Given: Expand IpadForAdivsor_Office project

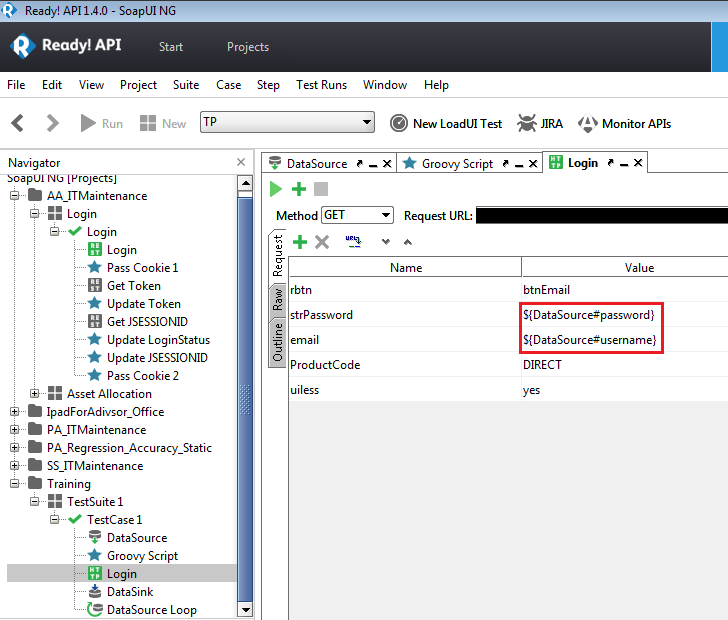Looking at the screenshot, I should coord(15,411).
